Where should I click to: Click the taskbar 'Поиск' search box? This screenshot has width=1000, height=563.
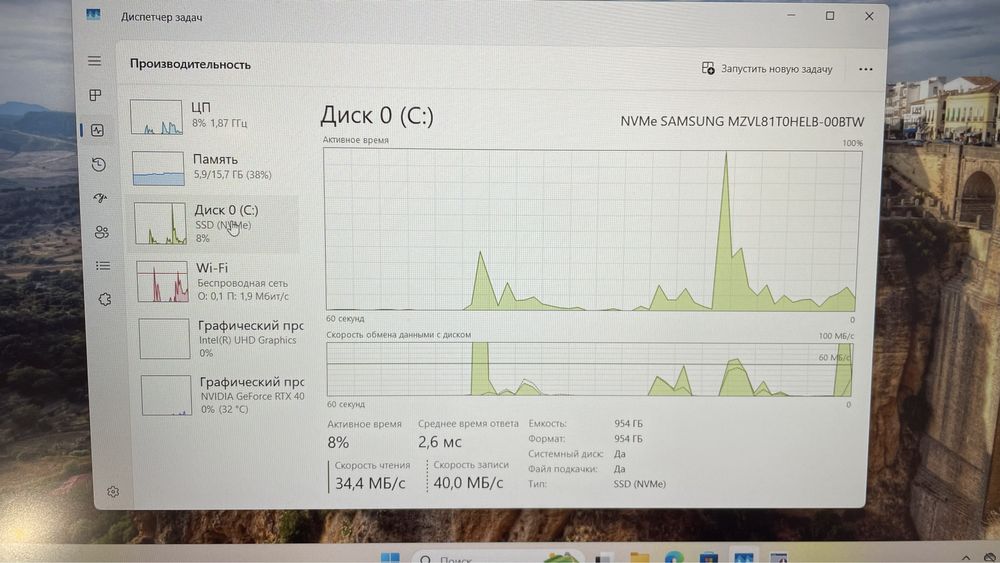(x=497, y=556)
